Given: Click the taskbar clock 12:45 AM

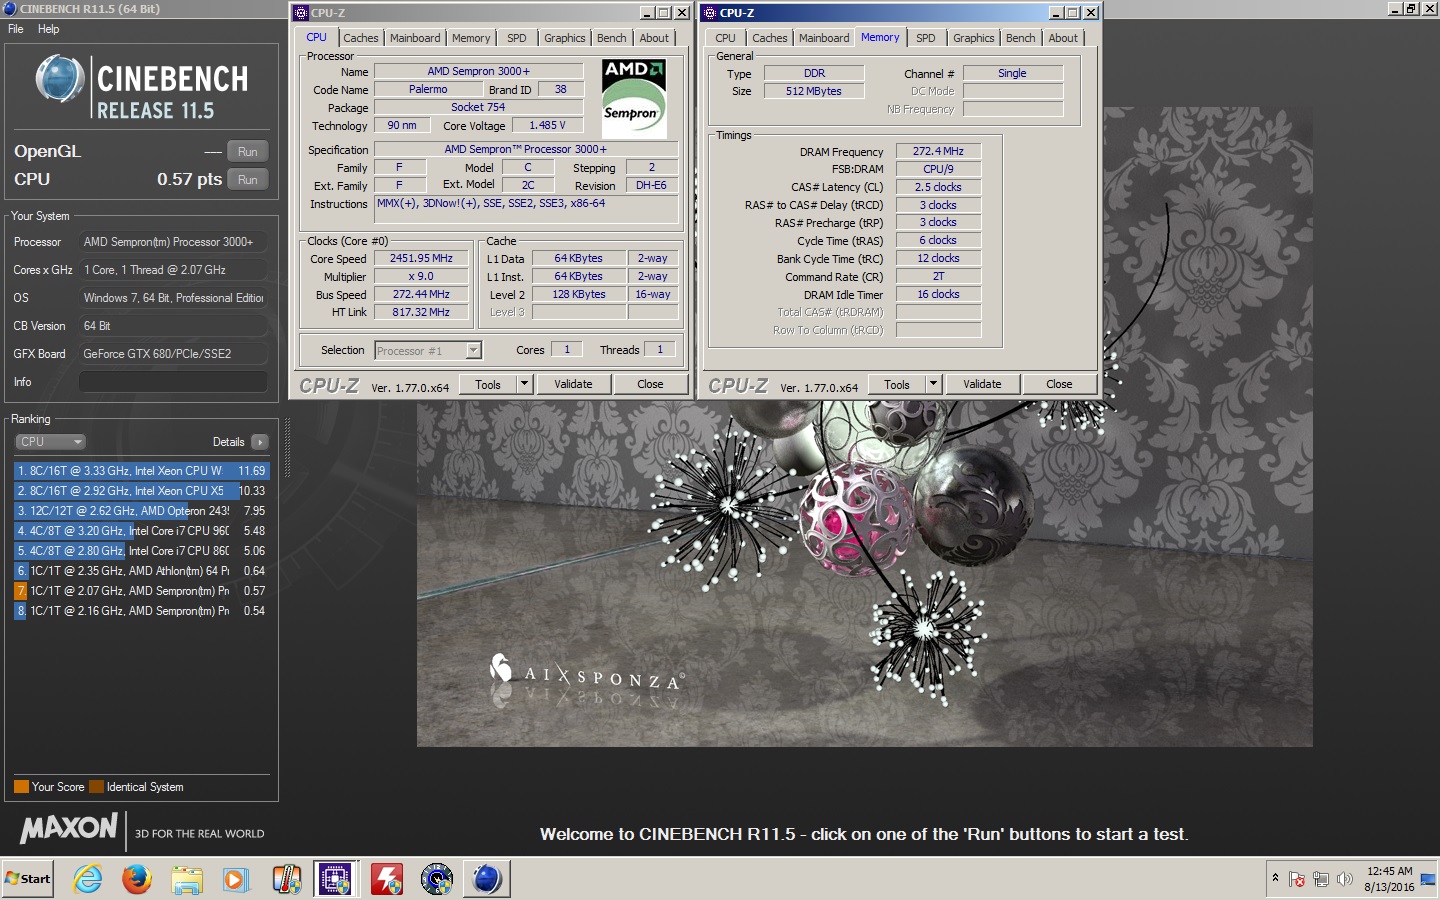Looking at the screenshot, I should click(1389, 871).
